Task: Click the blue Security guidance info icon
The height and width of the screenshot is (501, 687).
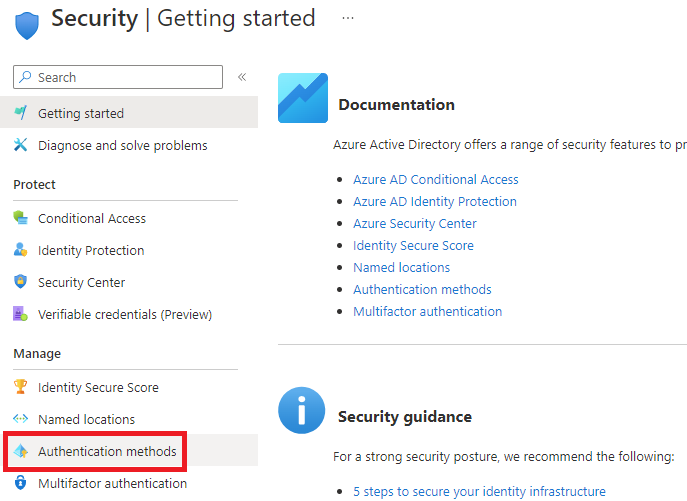Action: (x=301, y=410)
